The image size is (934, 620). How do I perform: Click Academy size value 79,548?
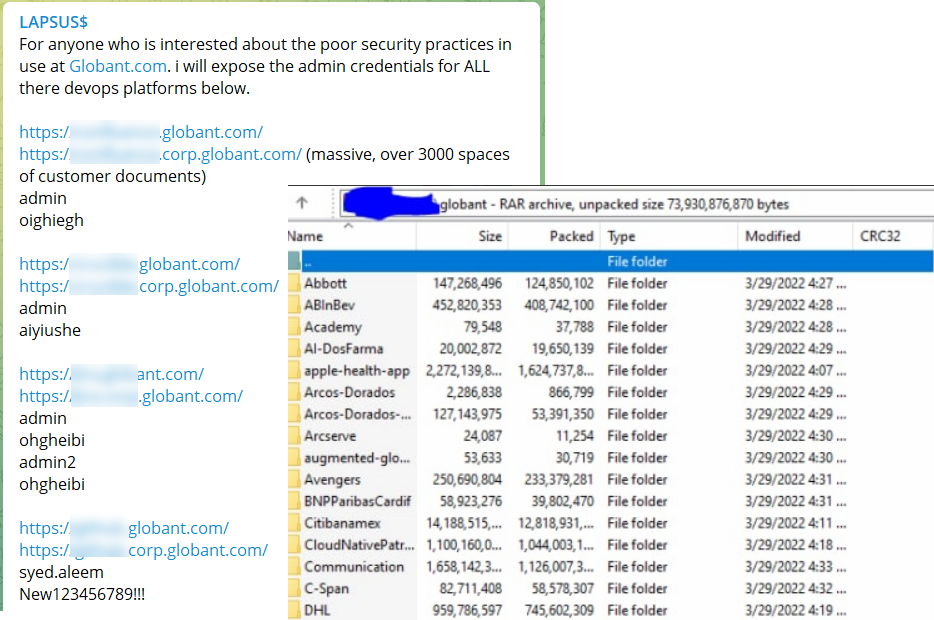(482, 327)
